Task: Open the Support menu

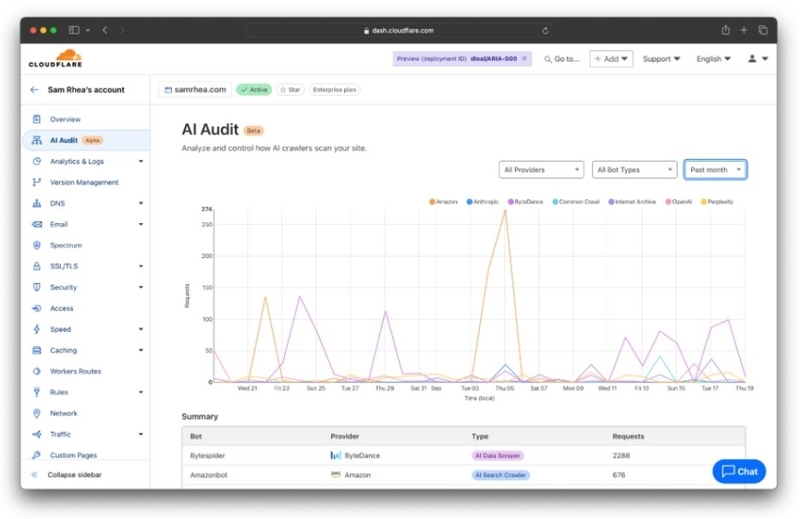Action: (x=661, y=59)
